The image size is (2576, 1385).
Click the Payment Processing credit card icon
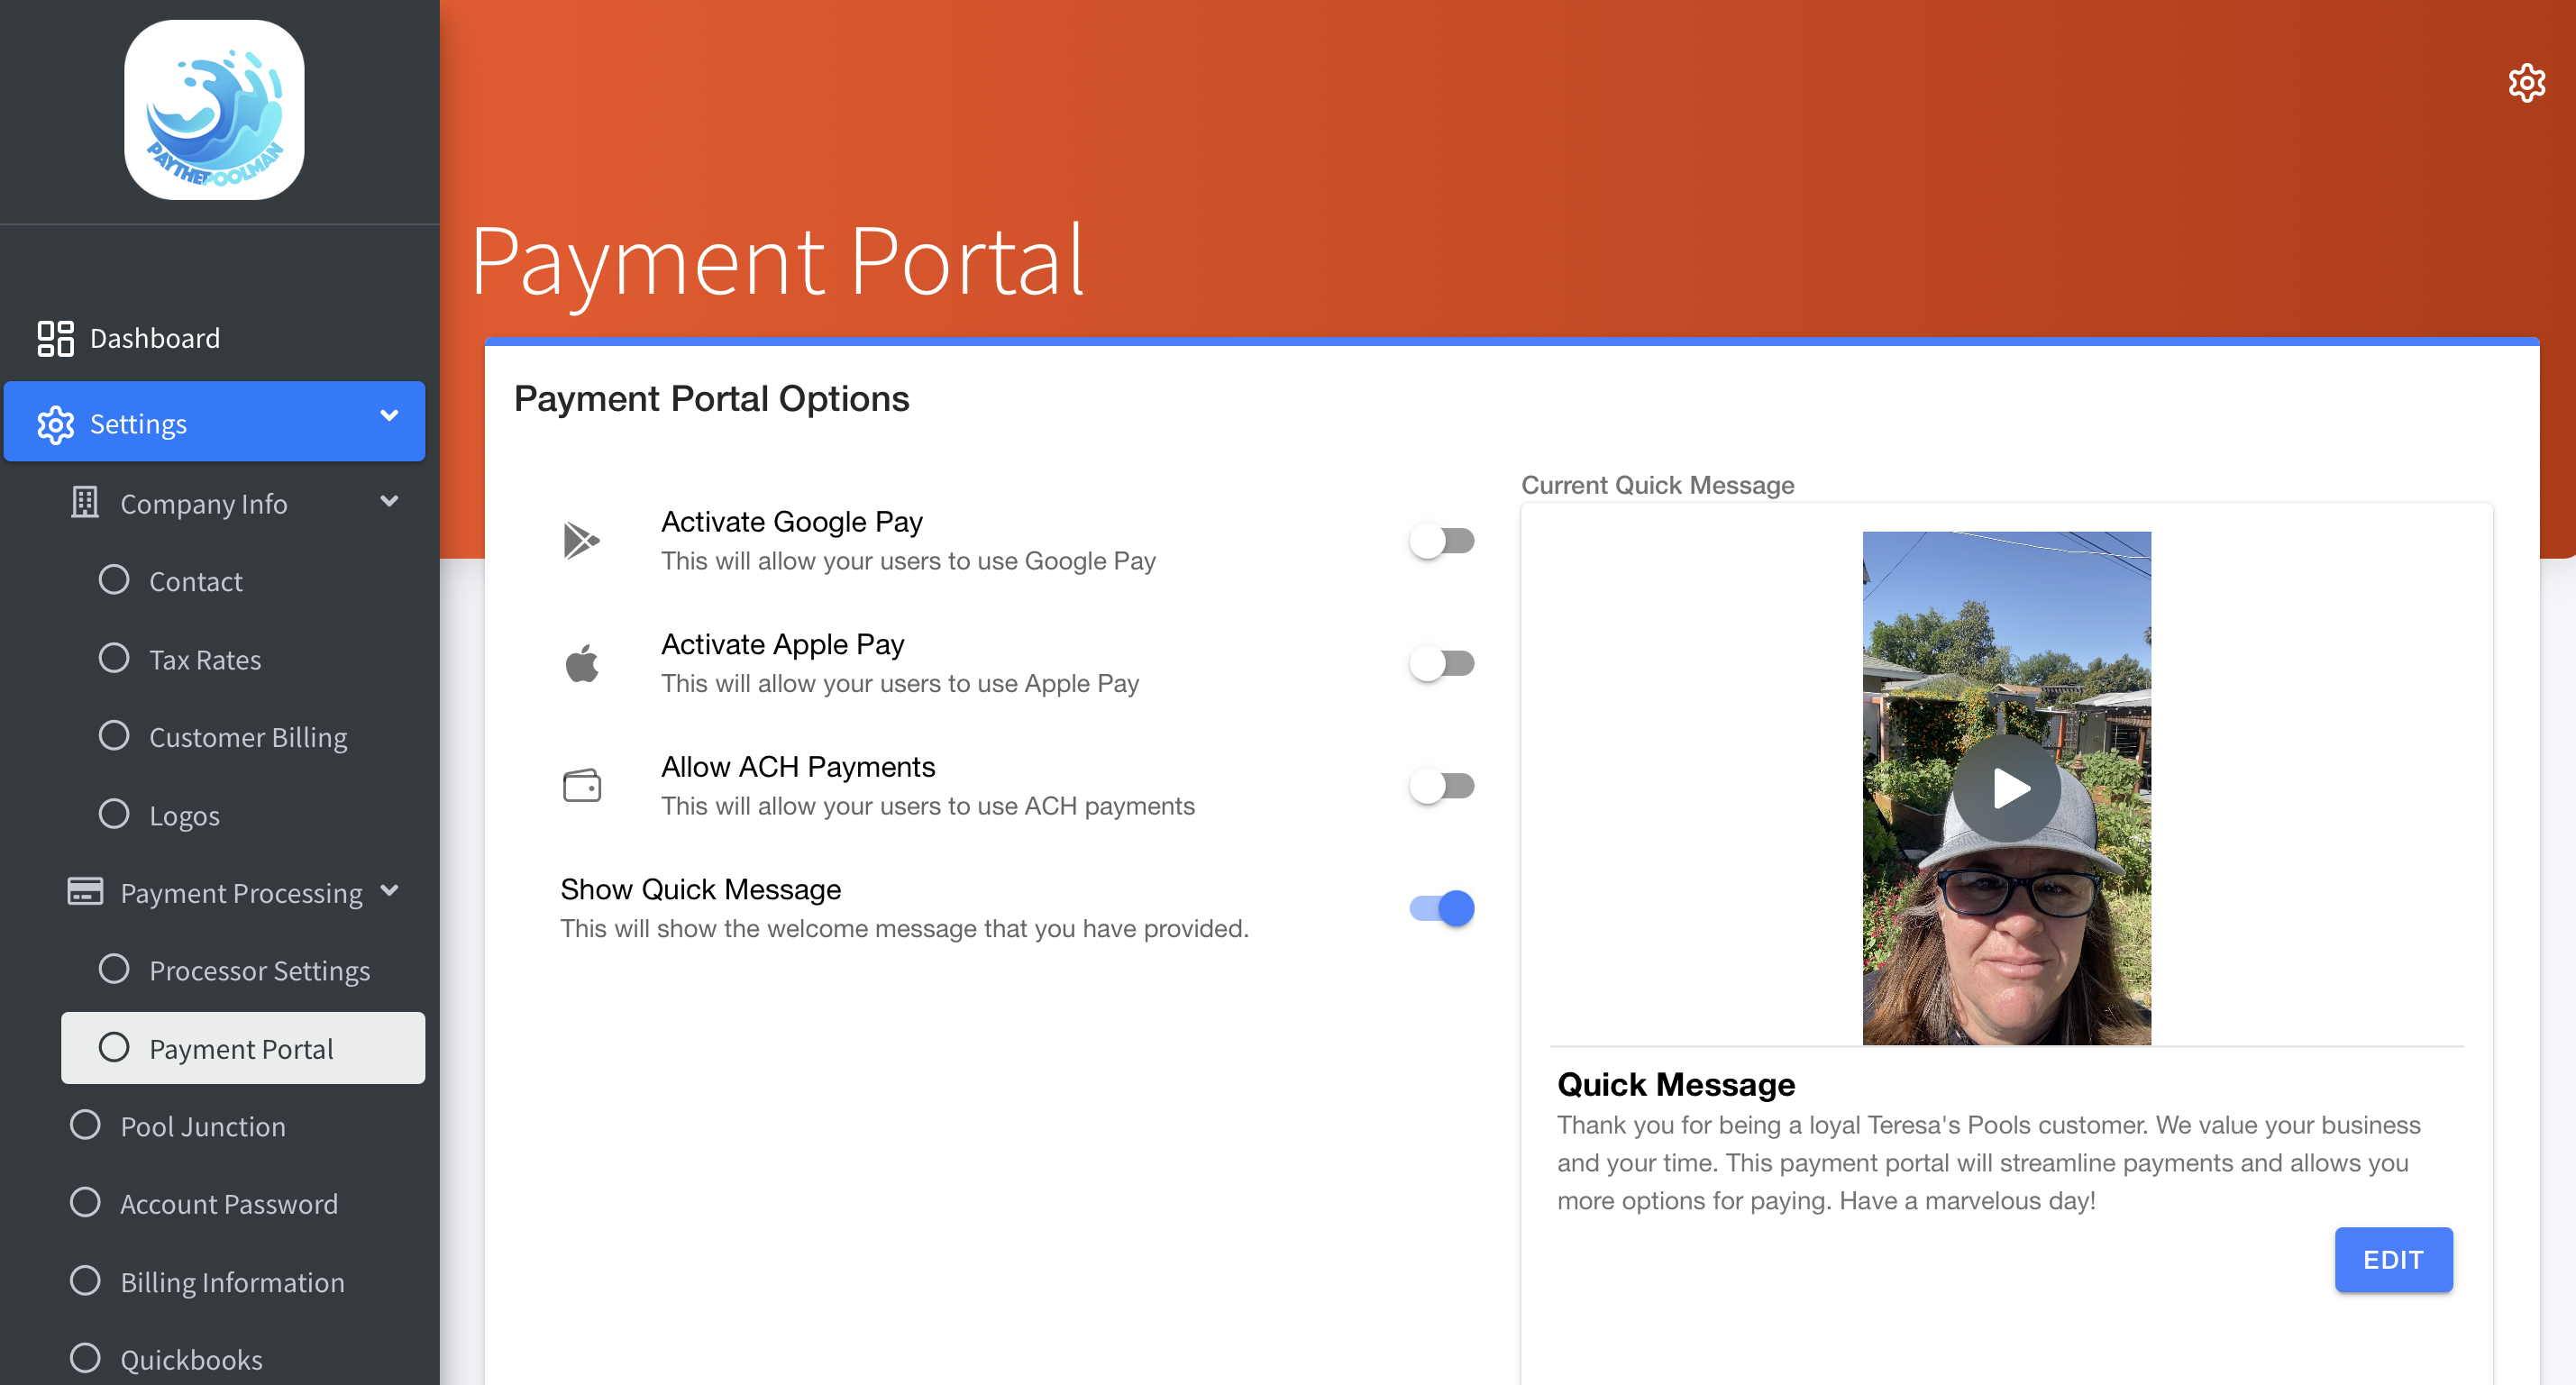tap(85, 891)
